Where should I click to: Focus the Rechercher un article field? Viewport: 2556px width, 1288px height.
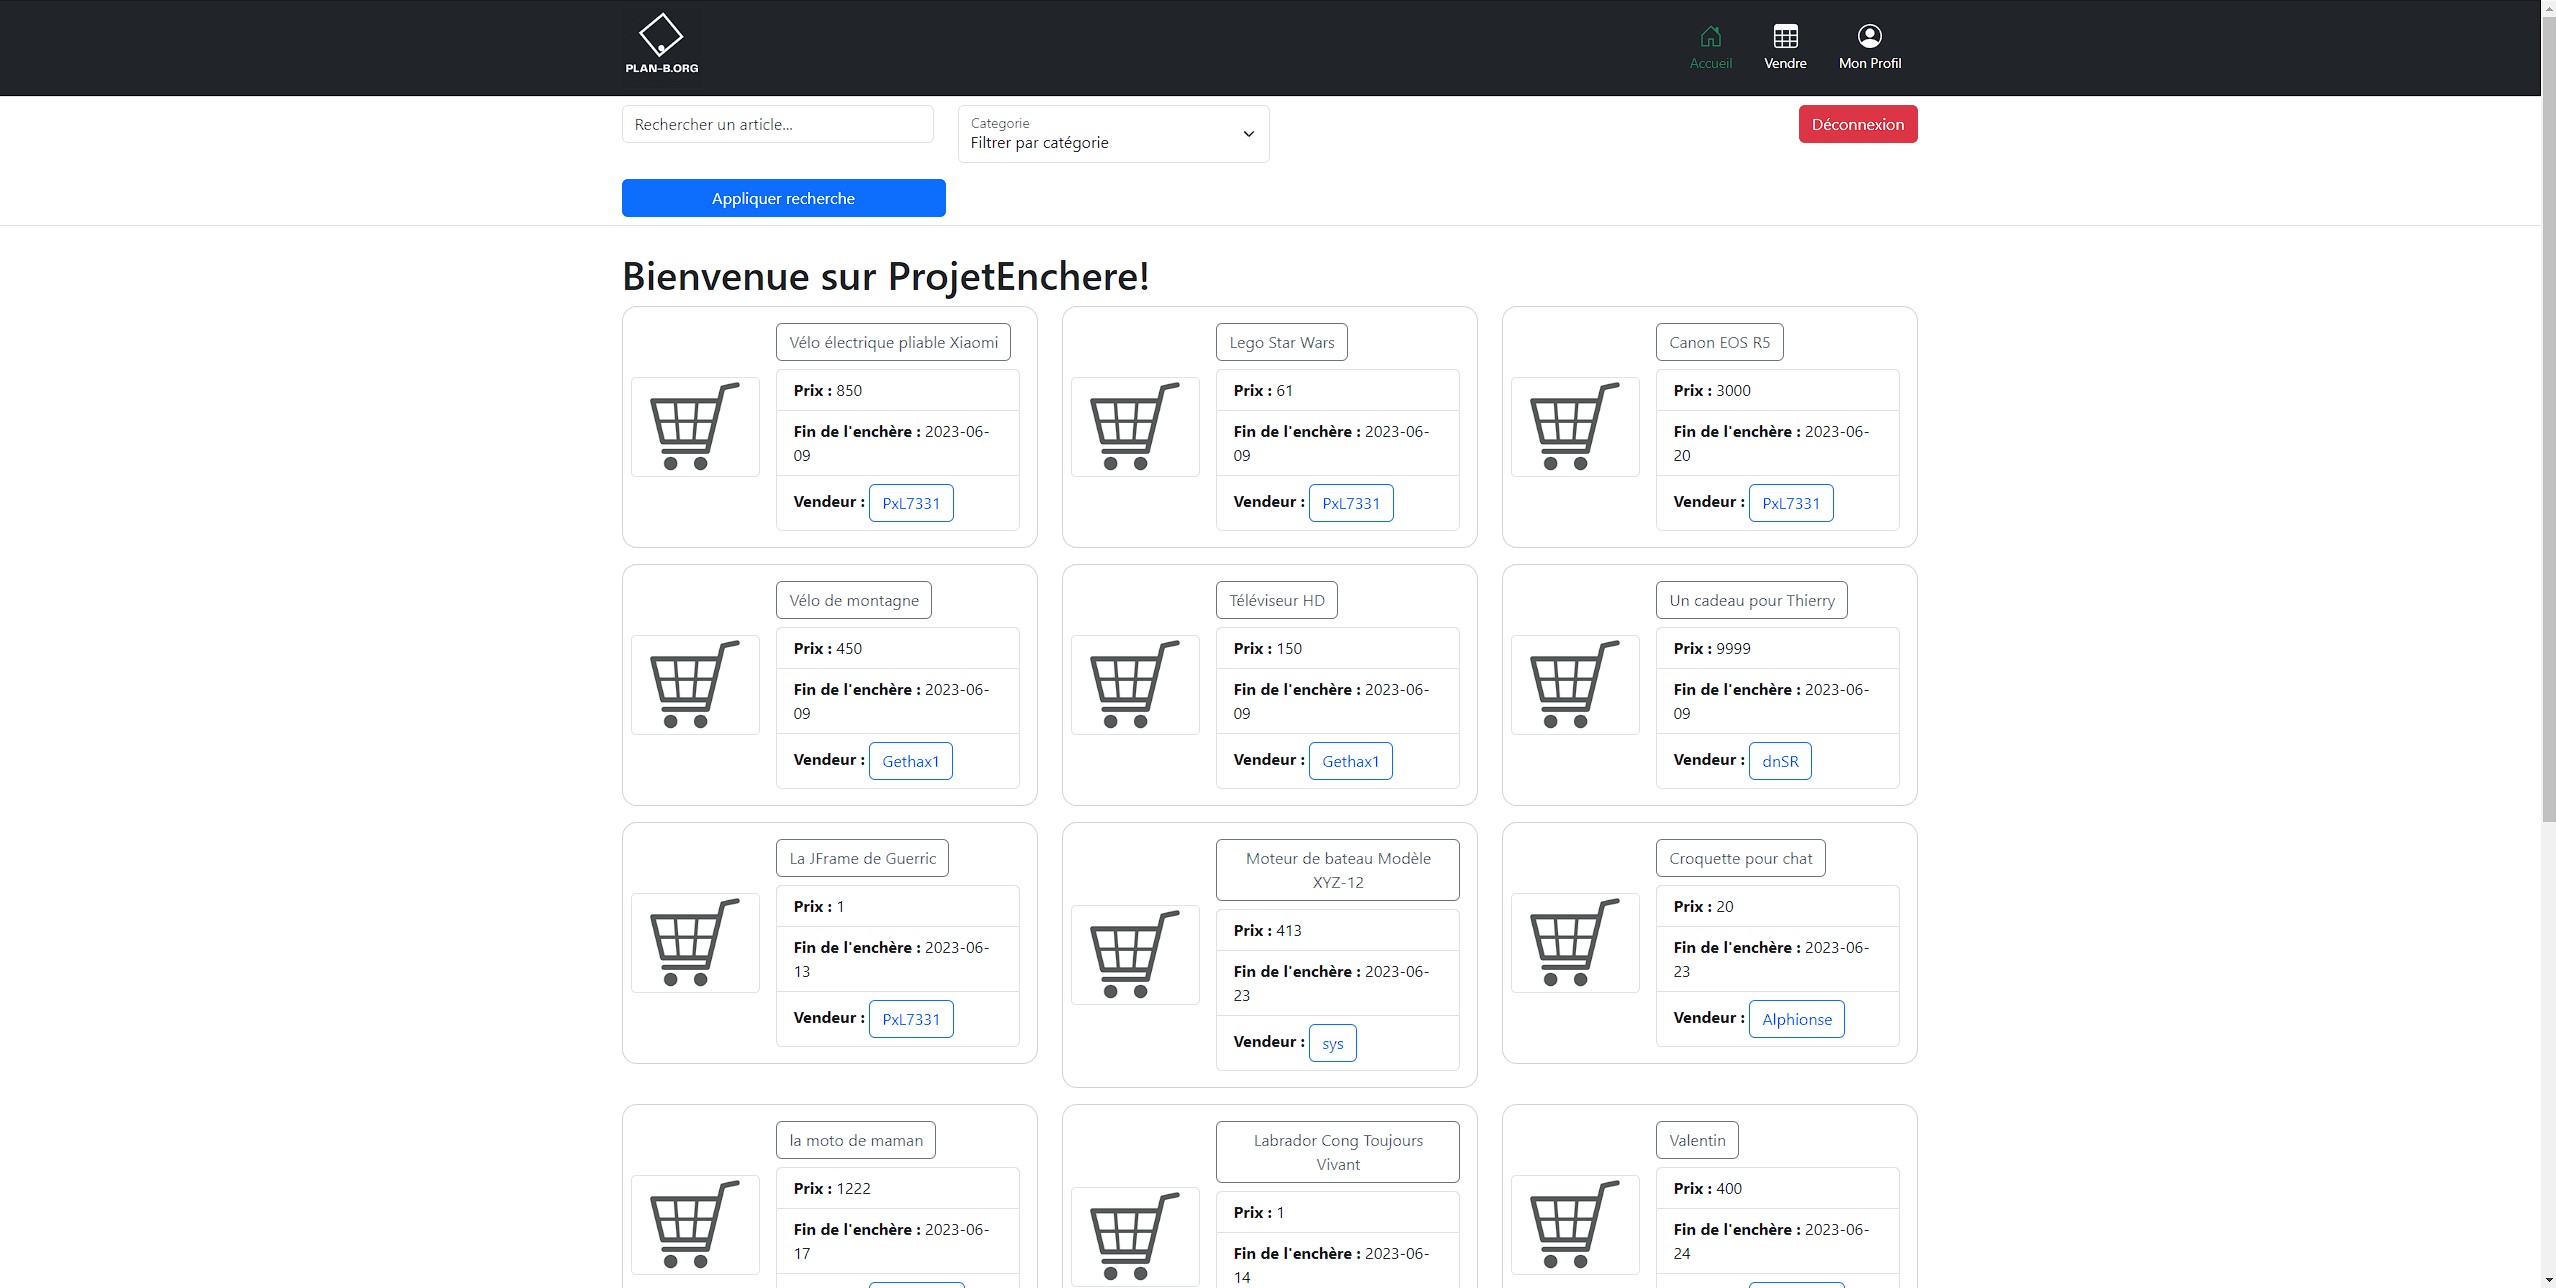(x=777, y=125)
